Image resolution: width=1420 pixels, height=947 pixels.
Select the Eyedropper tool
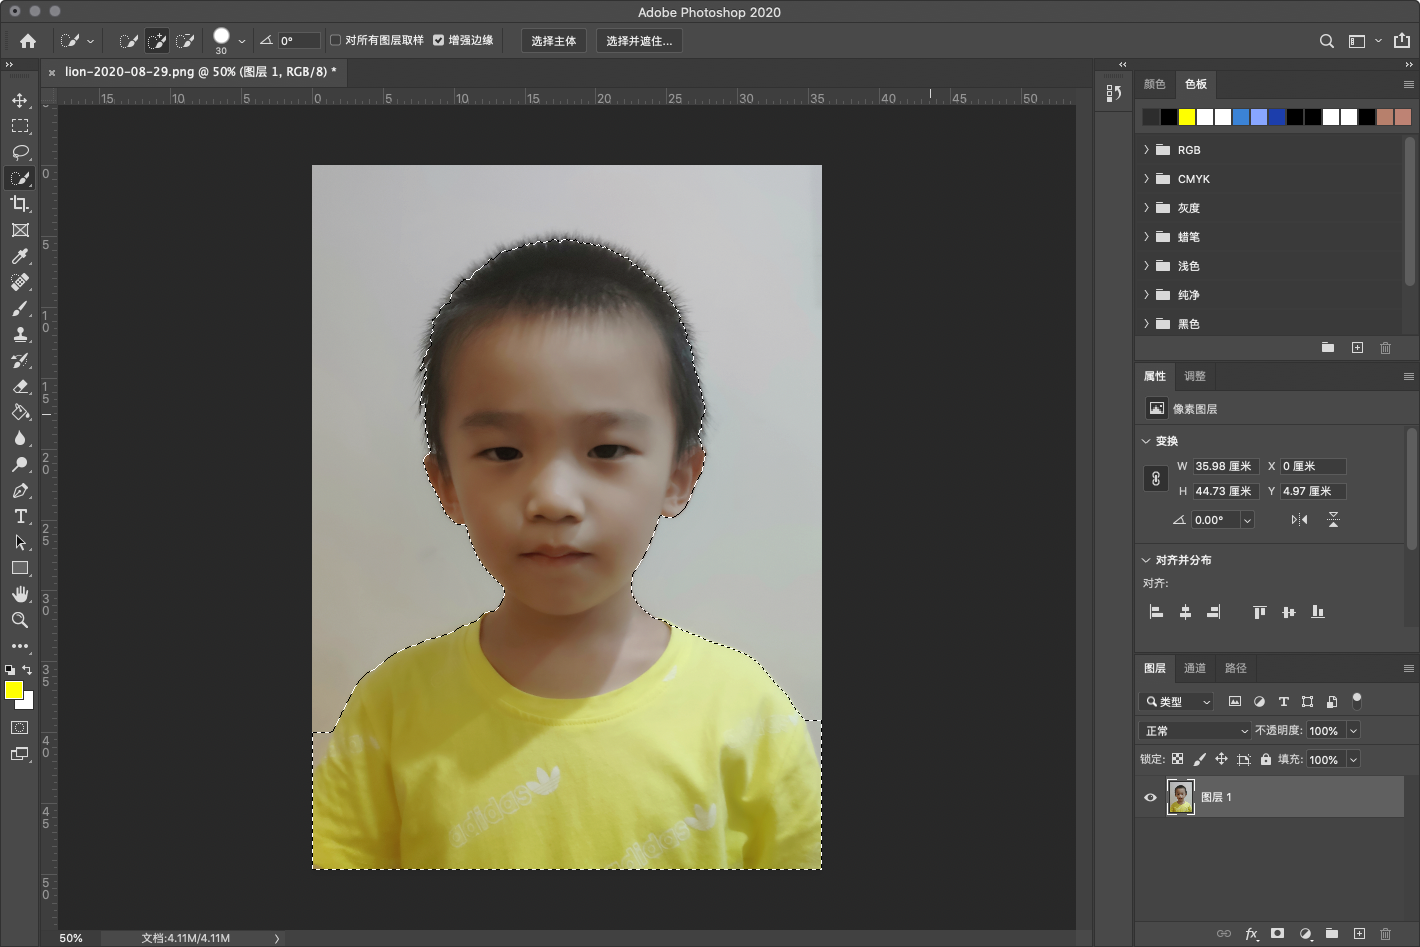click(20, 256)
